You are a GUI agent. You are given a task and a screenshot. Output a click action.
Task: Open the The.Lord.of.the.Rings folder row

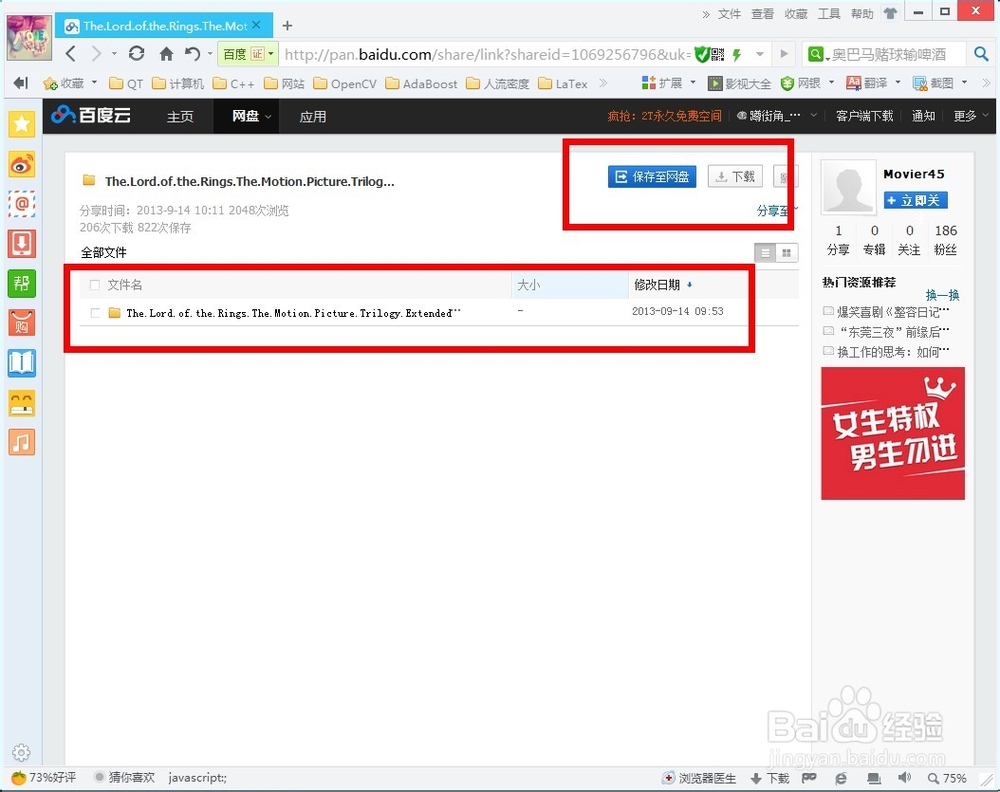tap(439, 312)
